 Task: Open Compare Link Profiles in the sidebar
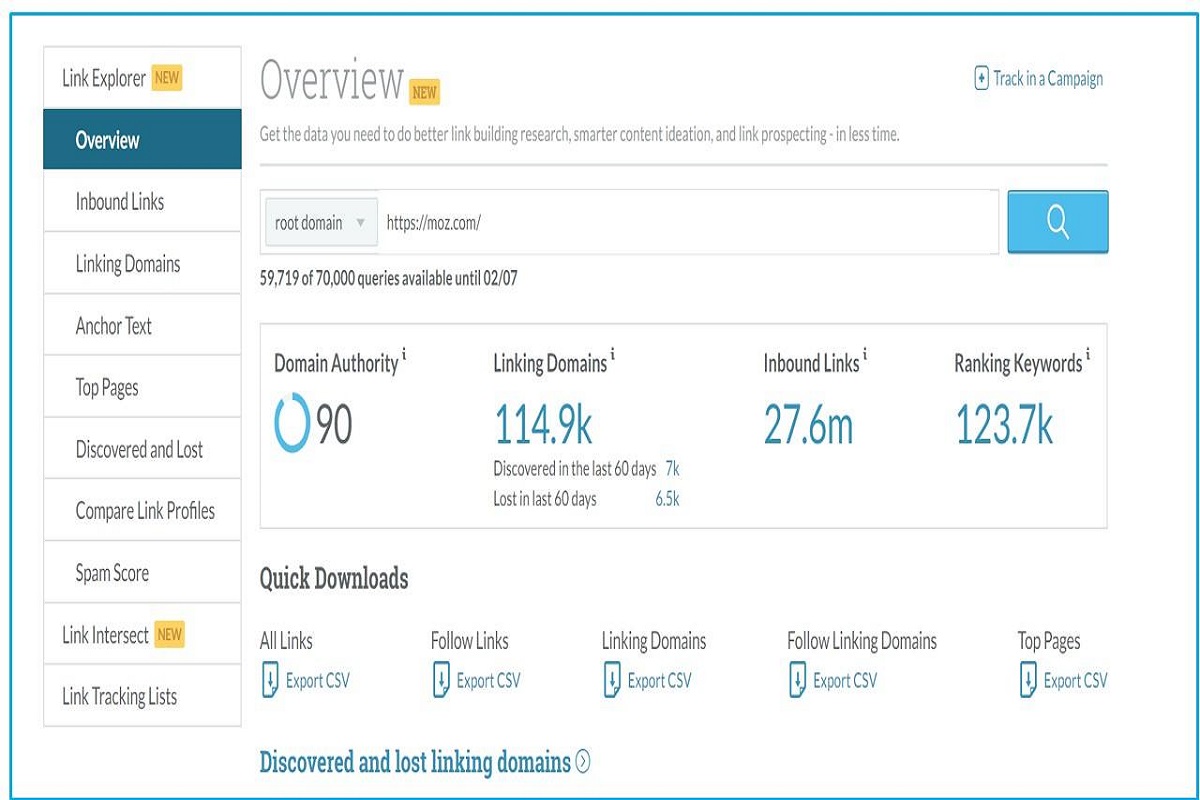pos(142,511)
